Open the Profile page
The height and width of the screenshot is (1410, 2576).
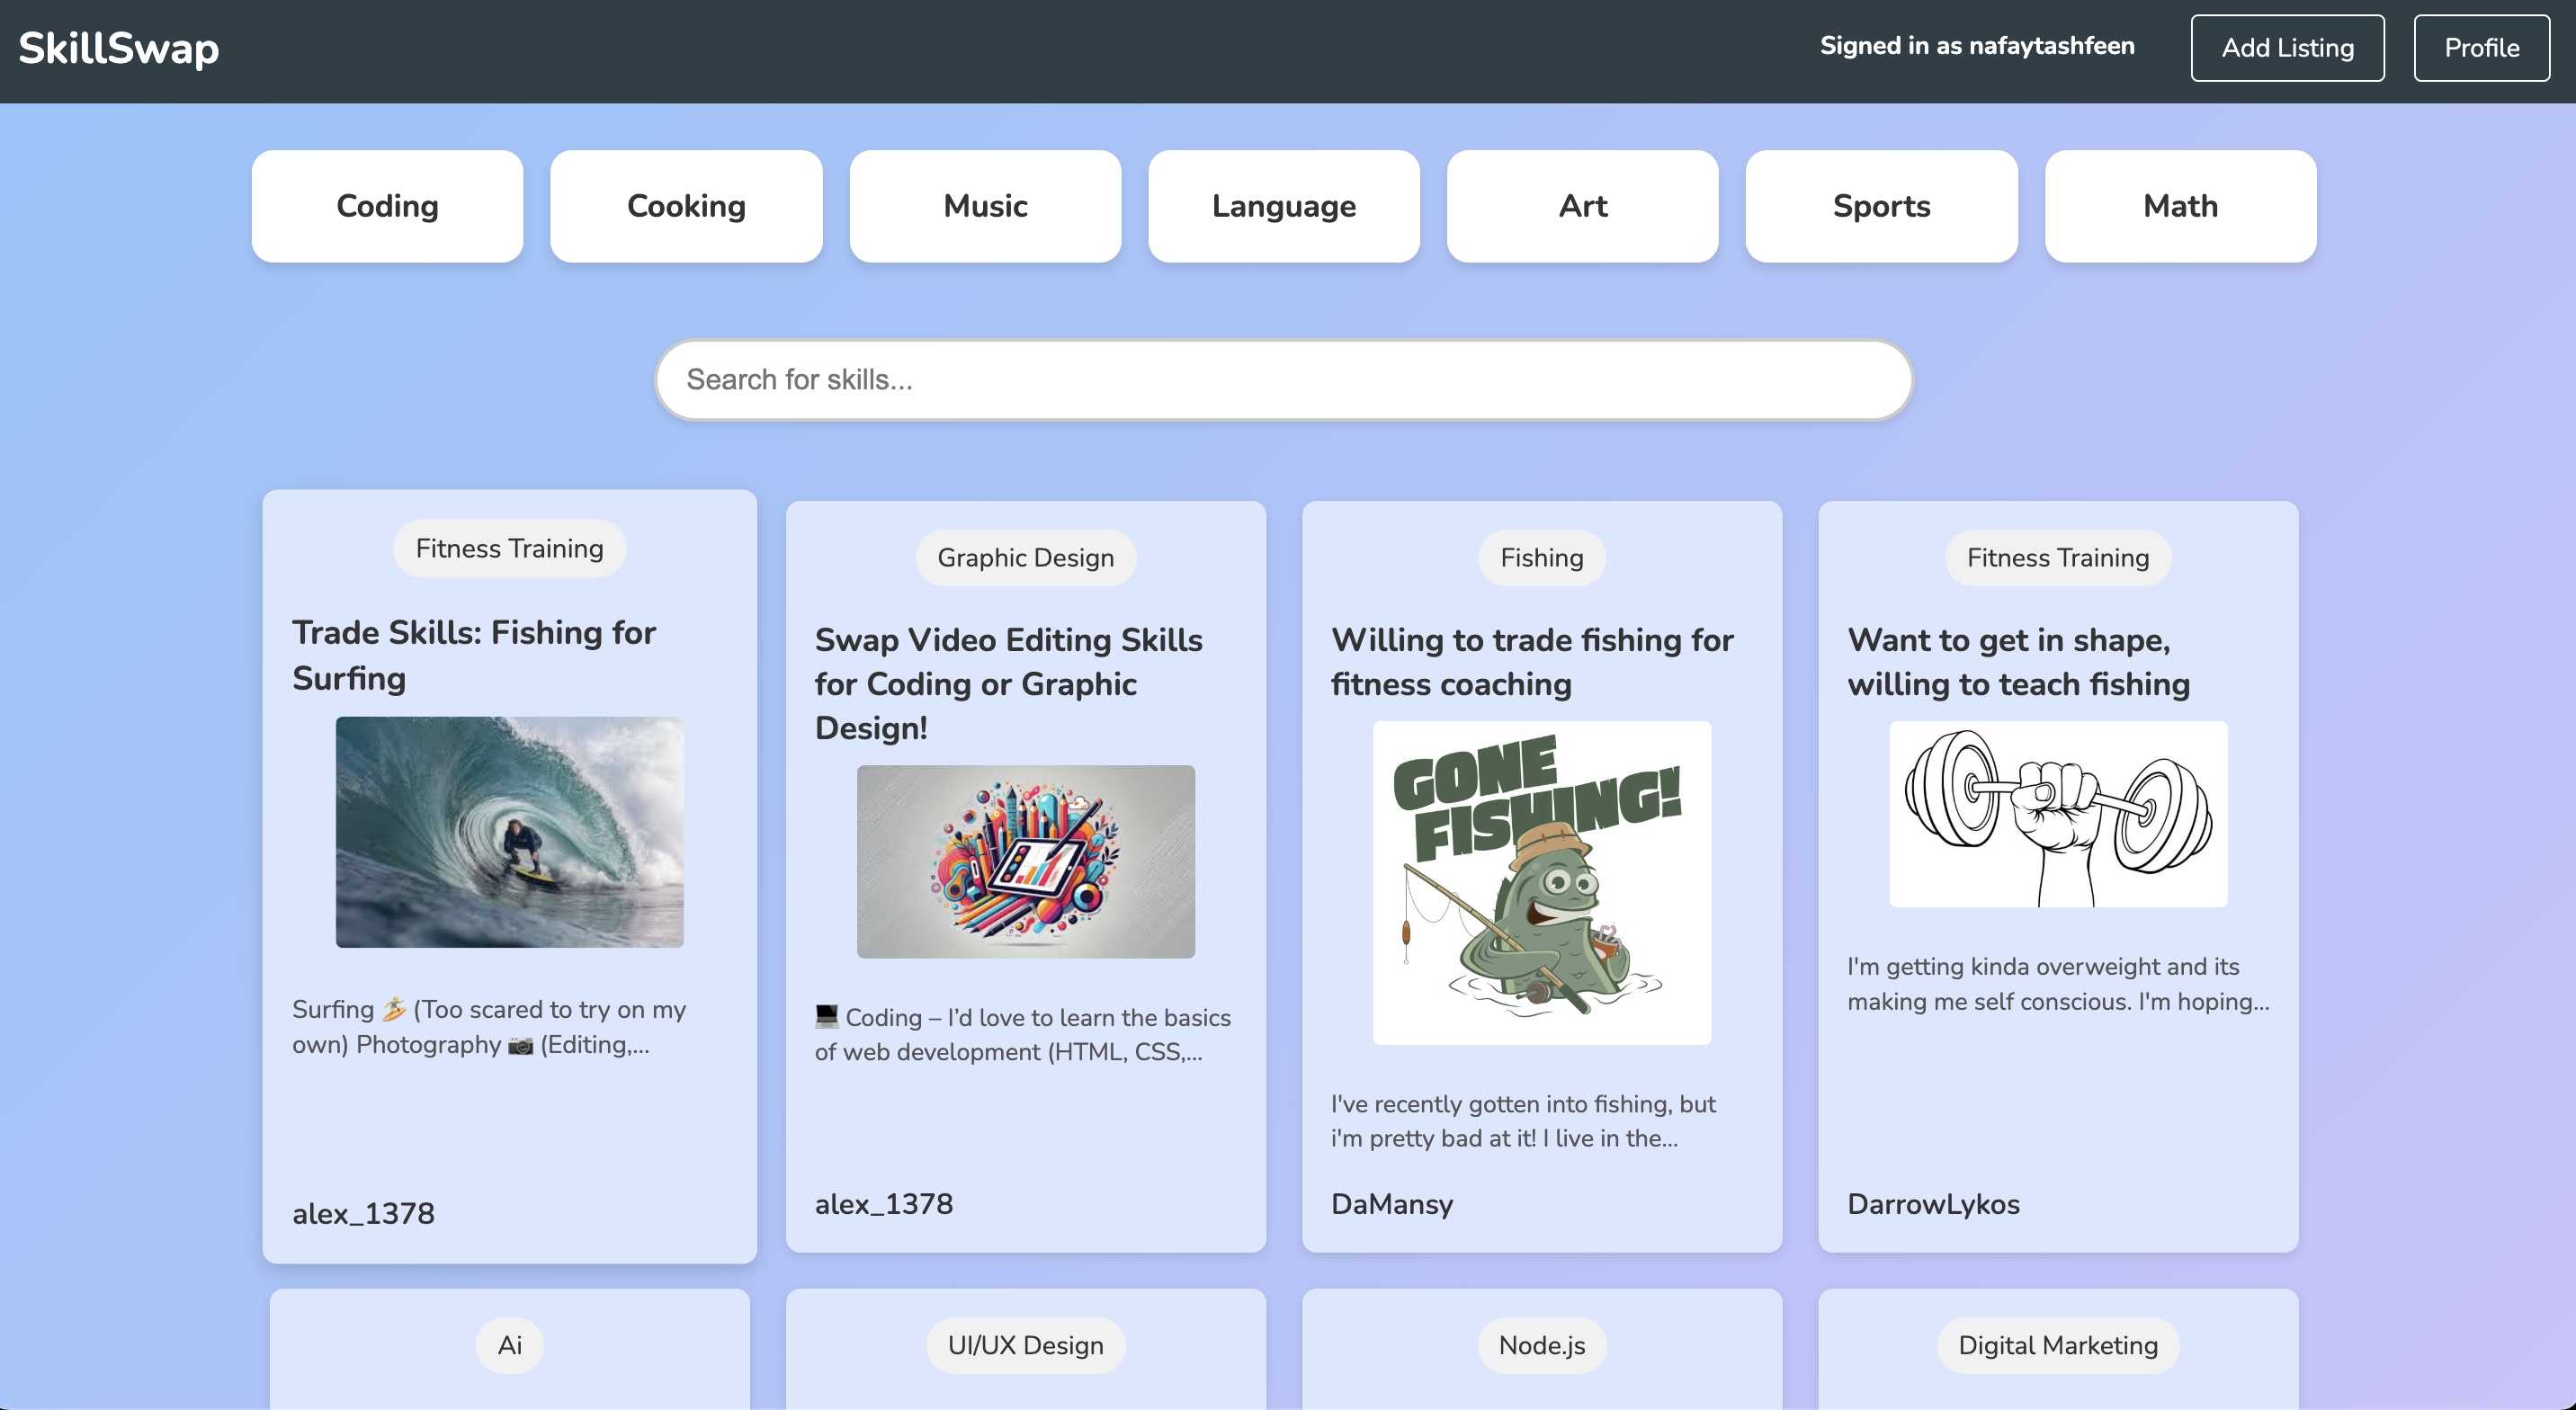point(2480,48)
